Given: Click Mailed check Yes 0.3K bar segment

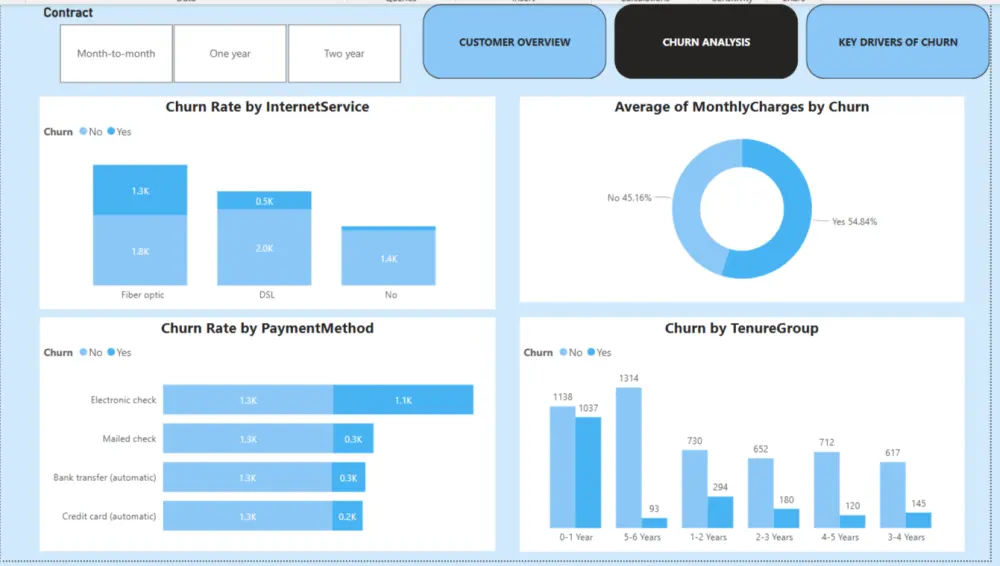Looking at the screenshot, I should 353,439.
